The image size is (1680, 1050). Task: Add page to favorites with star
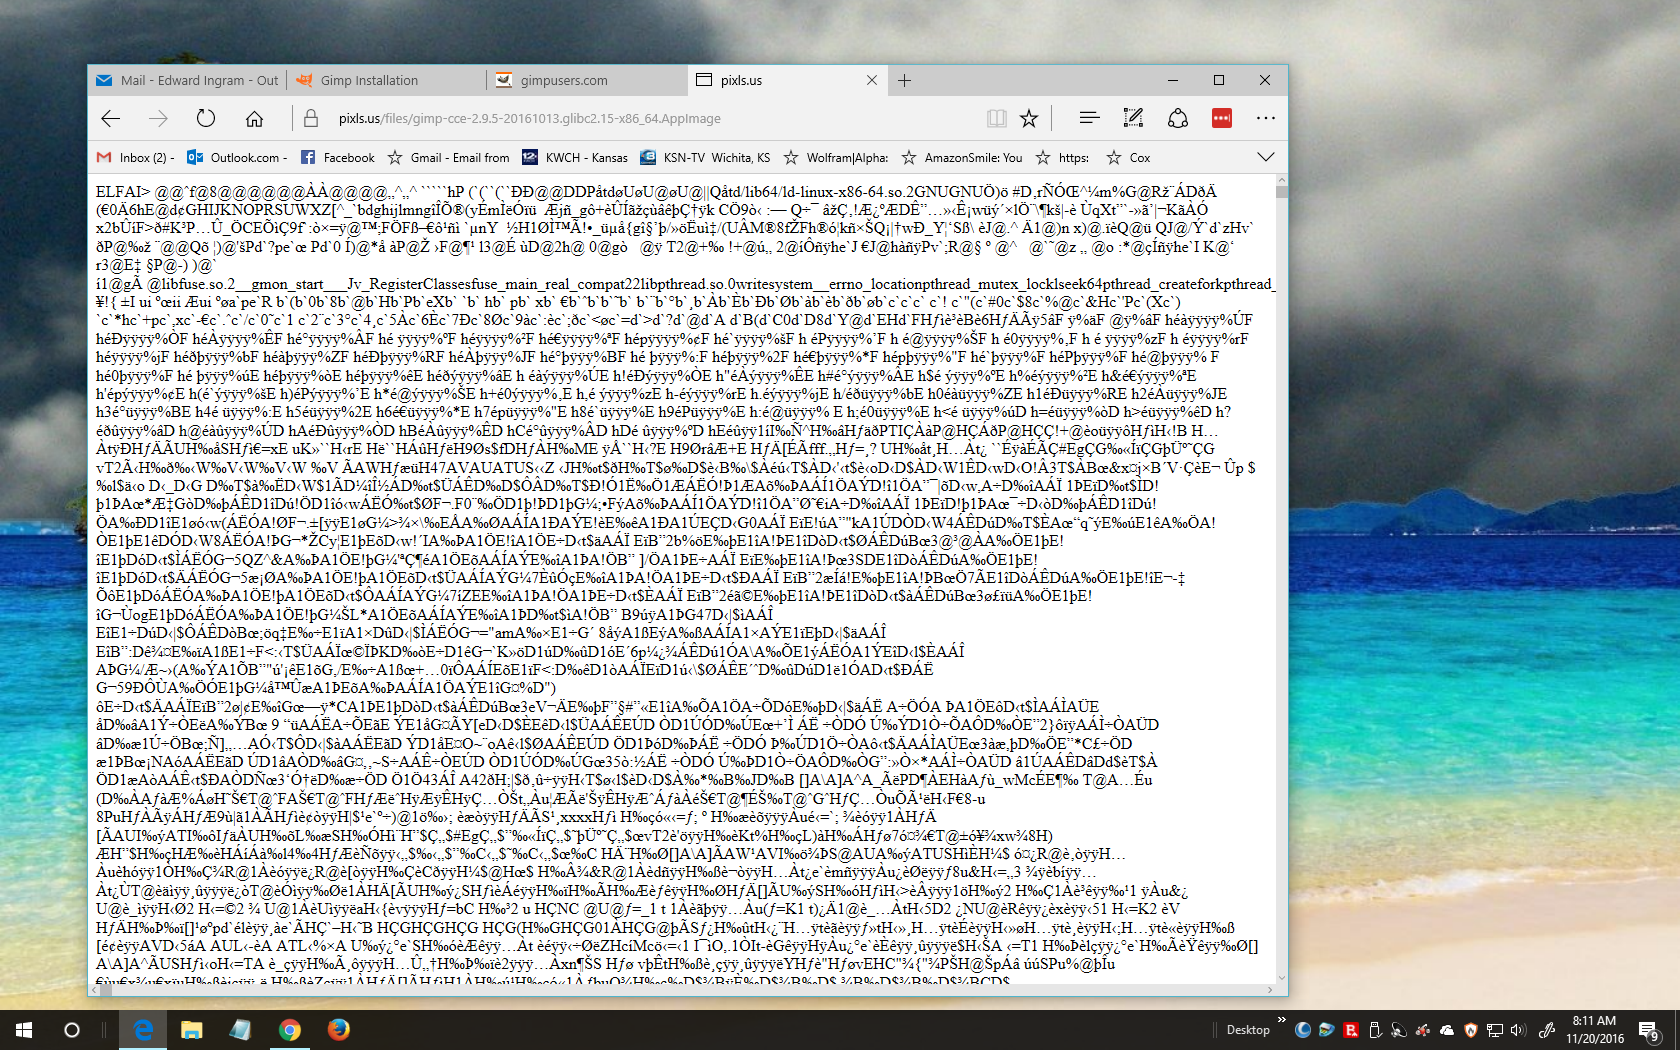[x=1029, y=118]
